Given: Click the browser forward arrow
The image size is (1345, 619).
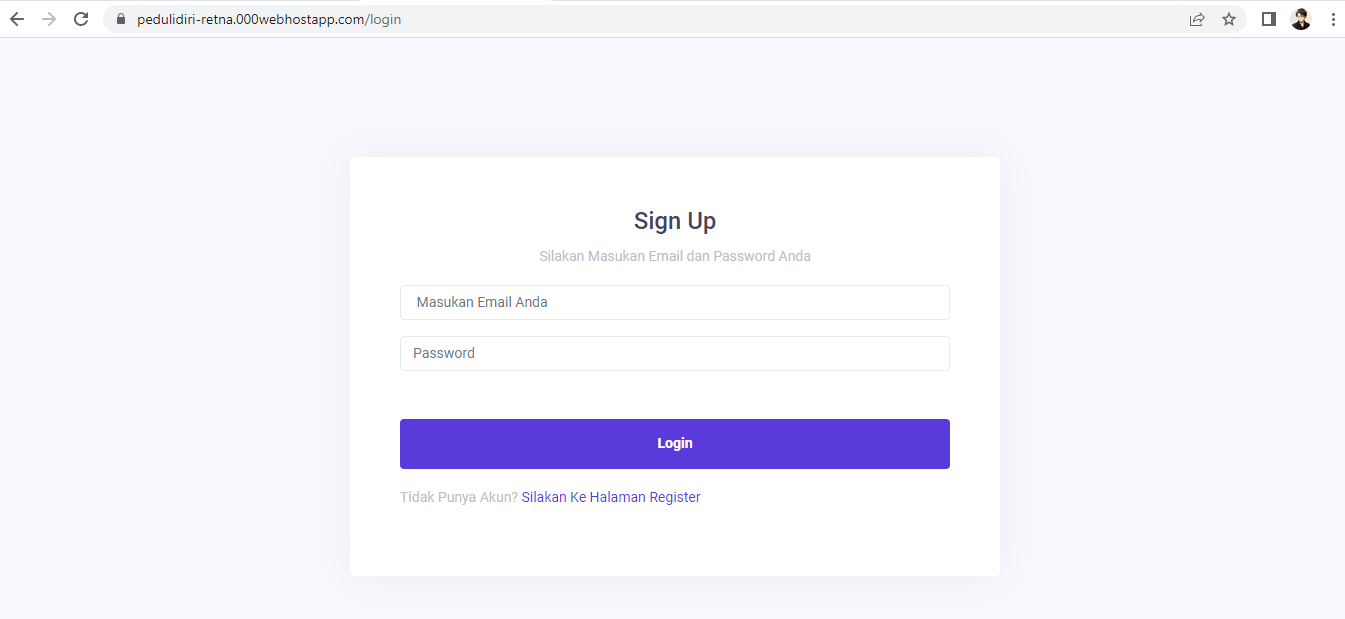Looking at the screenshot, I should [49, 19].
